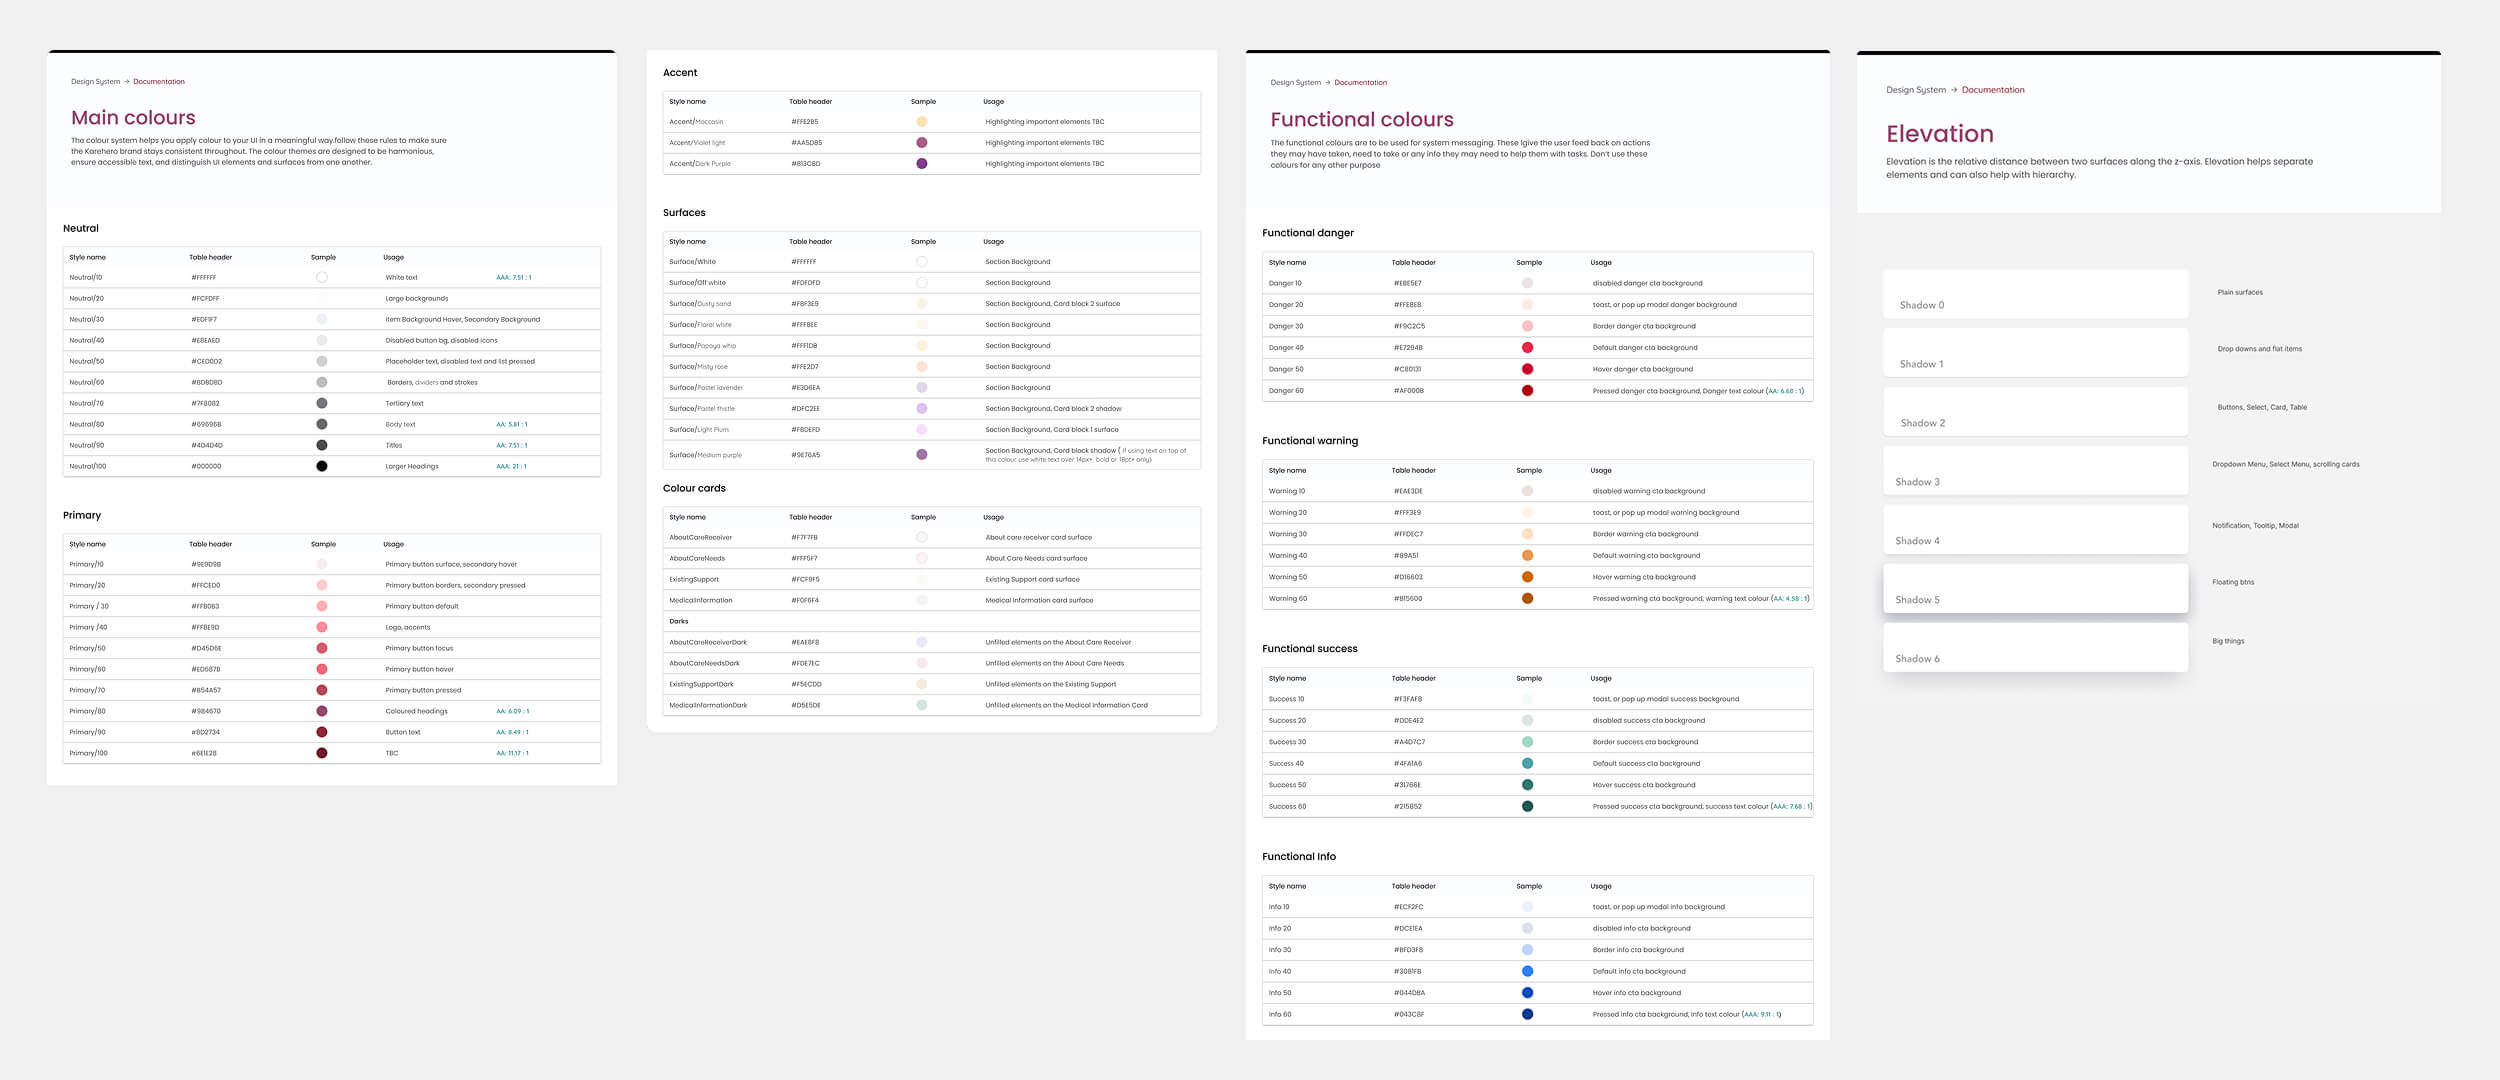Image resolution: width=2500 pixels, height=1080 pixels.
Task: Click the Functional warning section heading
Action: (x=1310, y=441)
